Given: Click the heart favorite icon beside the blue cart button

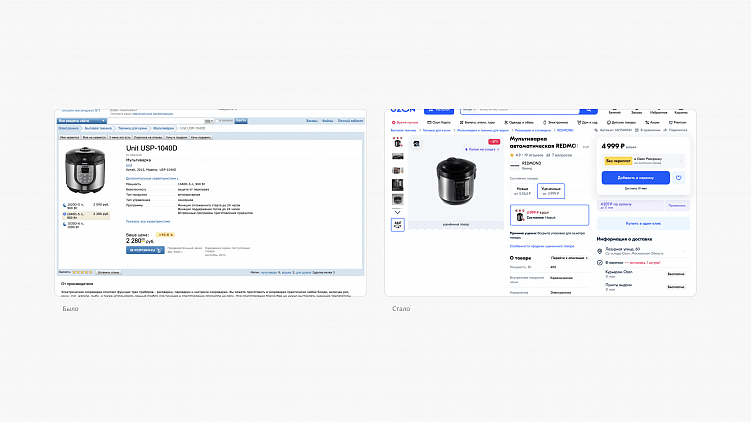Looking at the screenshot, I should click(679, 178).
